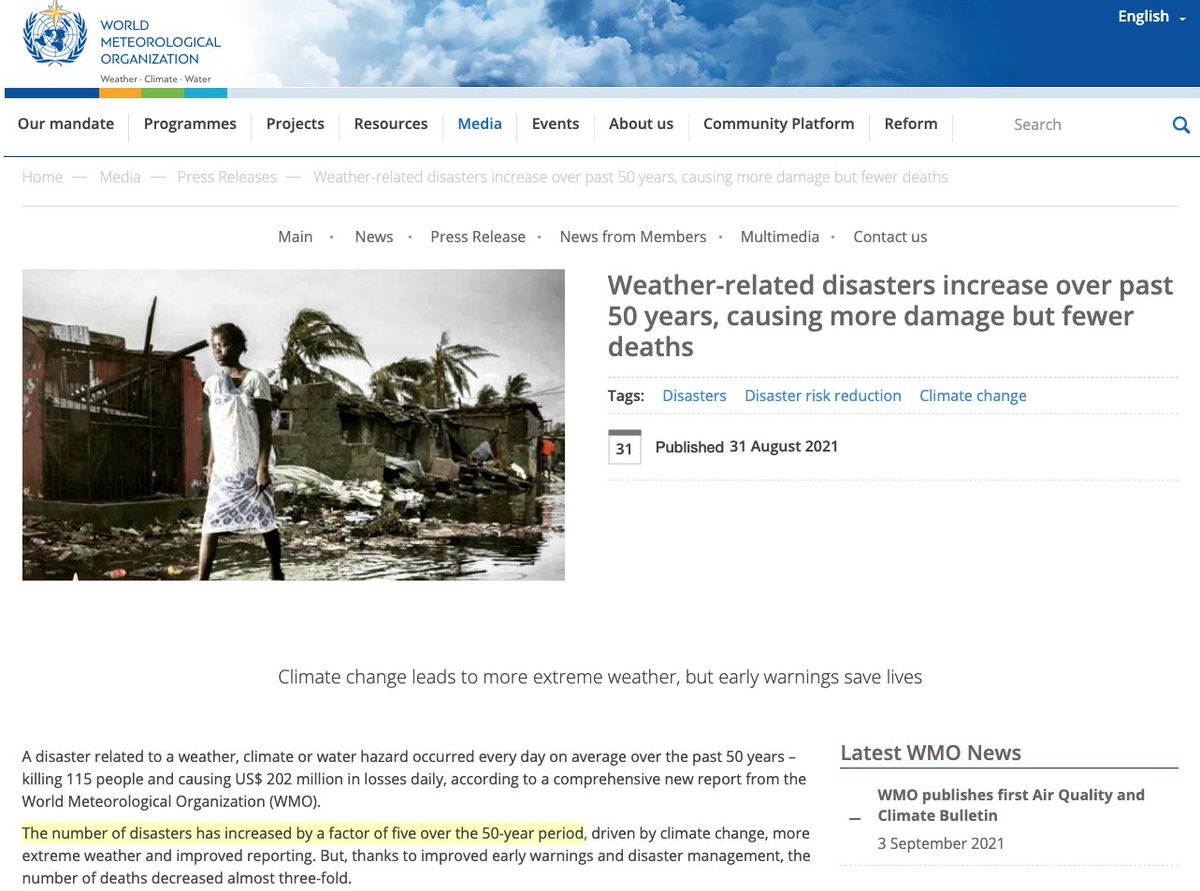Click the Media breadcrumb link
The width and height of the screenshot is (1200, 891).
coord(120,177)
